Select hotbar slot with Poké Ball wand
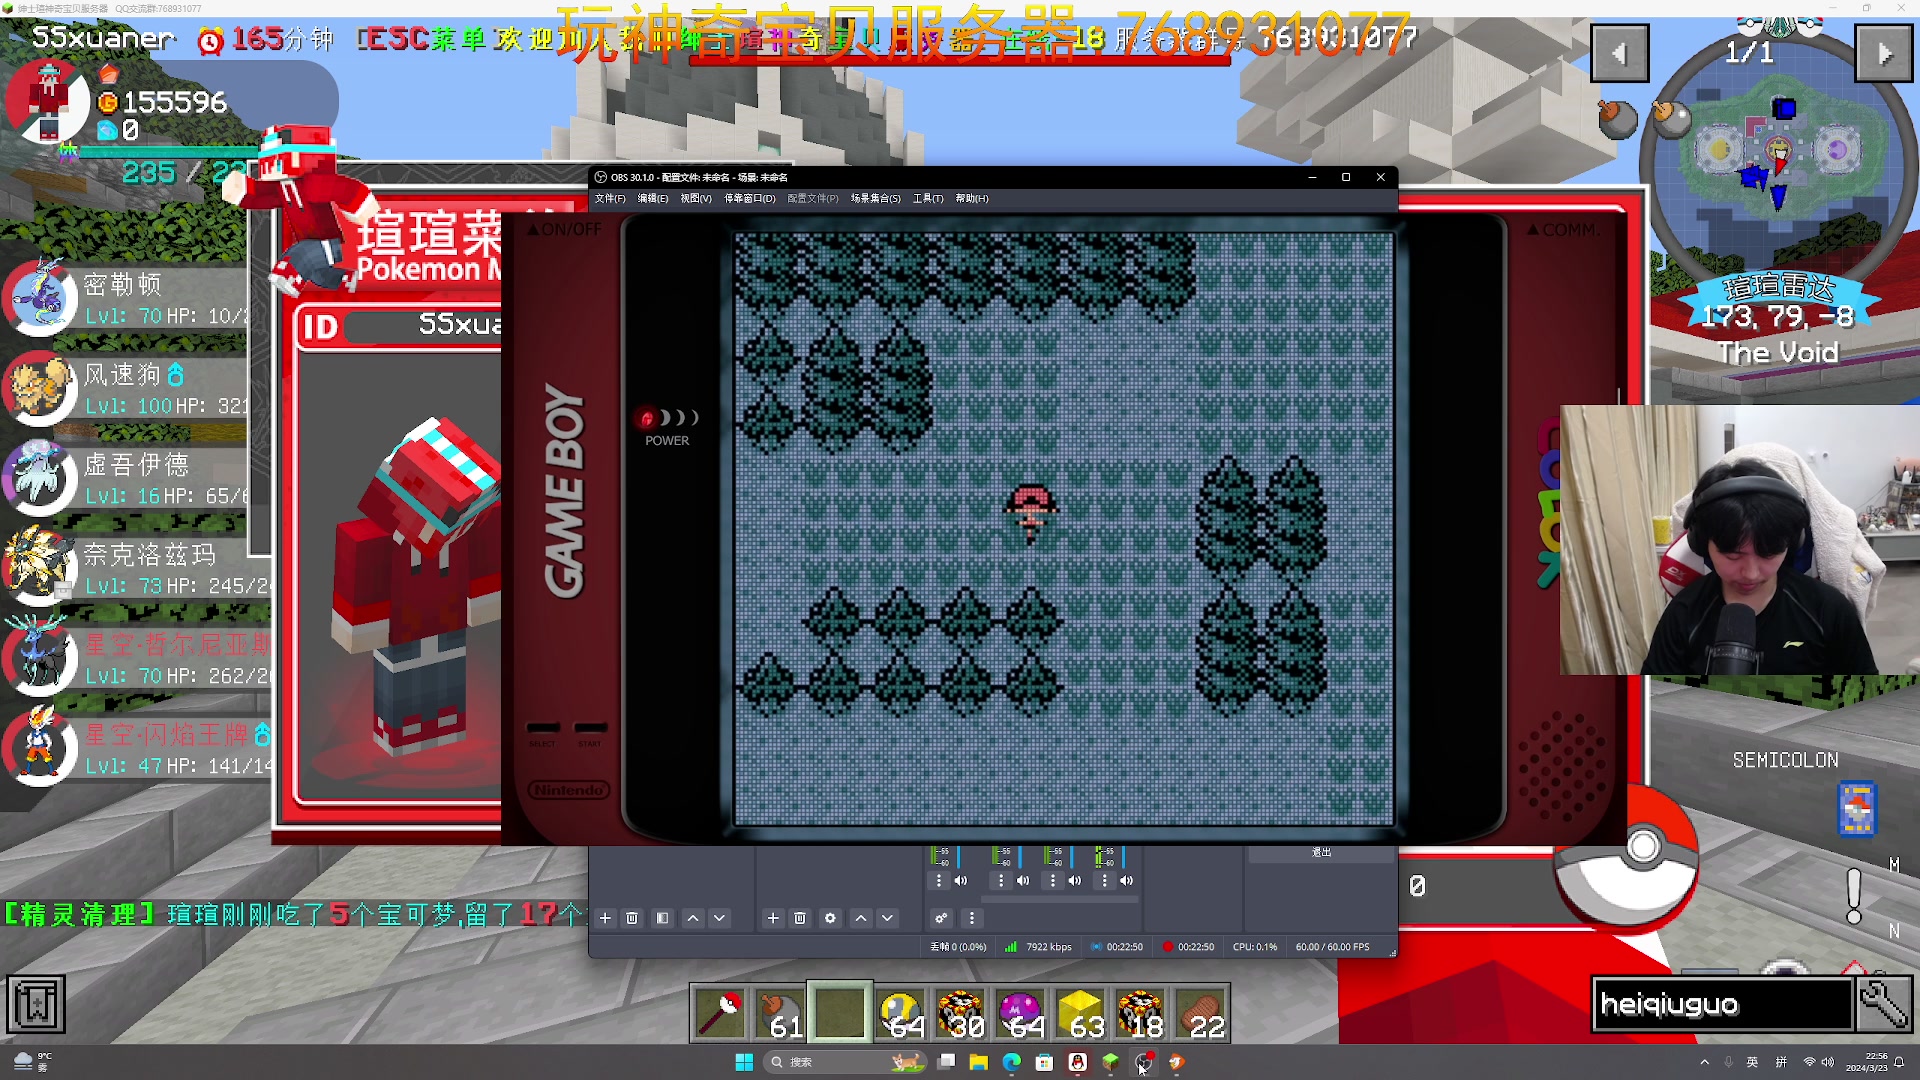This screenshot has height=1080, width=1920. pos(720,1013)
